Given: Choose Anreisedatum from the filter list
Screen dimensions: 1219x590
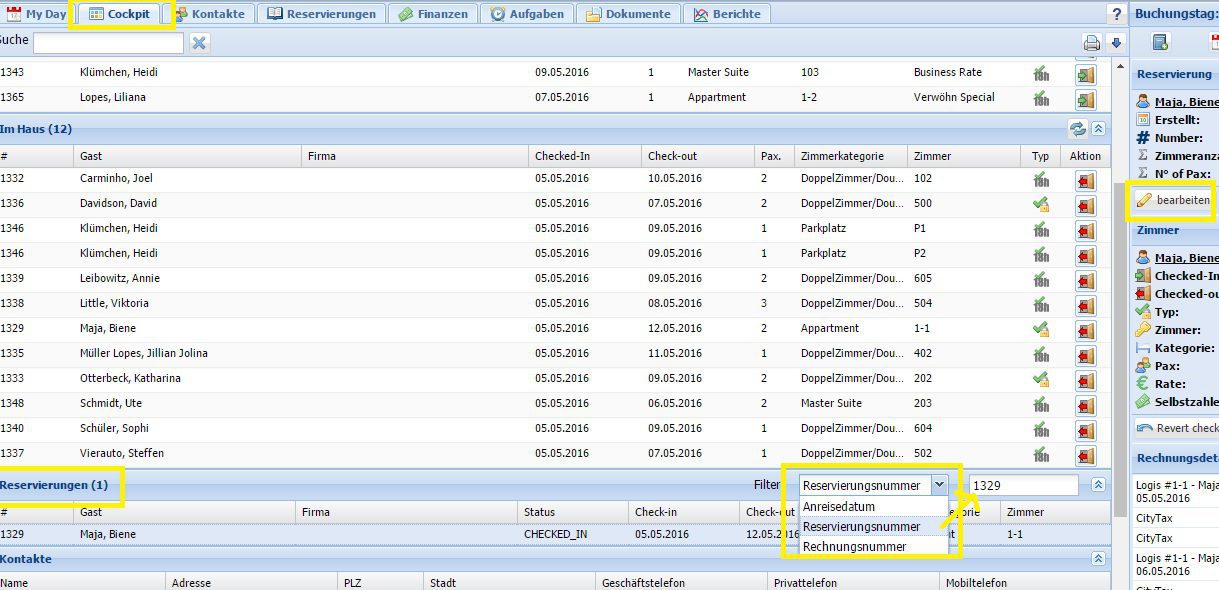Looking at the screenshot, I should coord(839,507).
